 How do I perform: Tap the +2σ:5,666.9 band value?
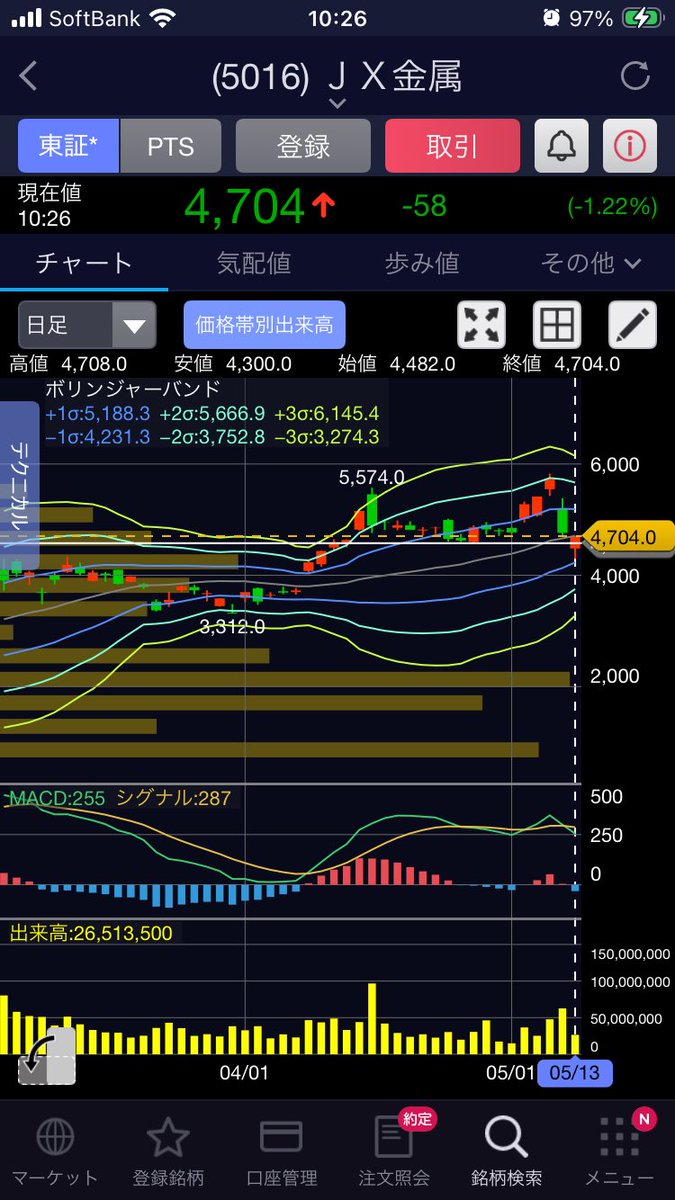coord(210,413)
